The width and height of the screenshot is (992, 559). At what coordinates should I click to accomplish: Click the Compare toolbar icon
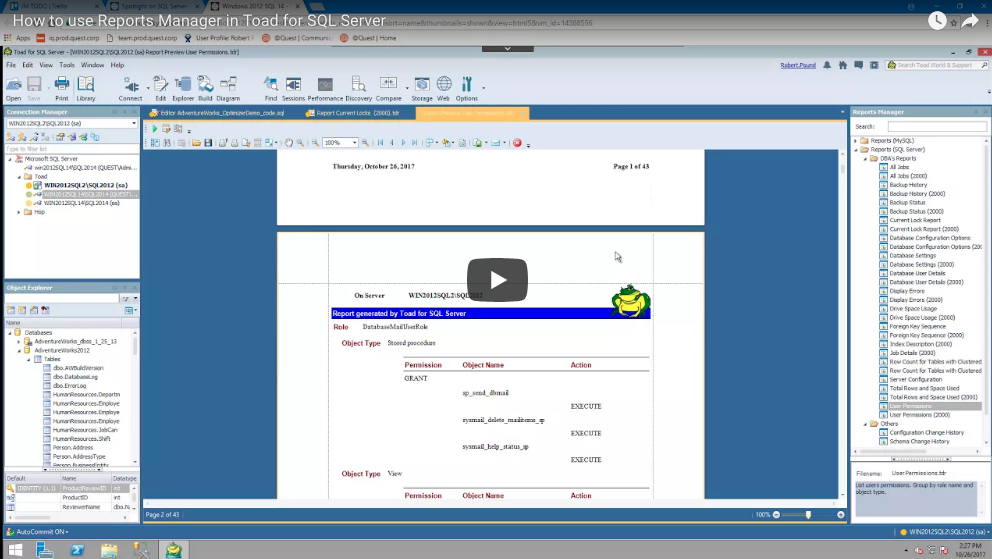(388, 88)
